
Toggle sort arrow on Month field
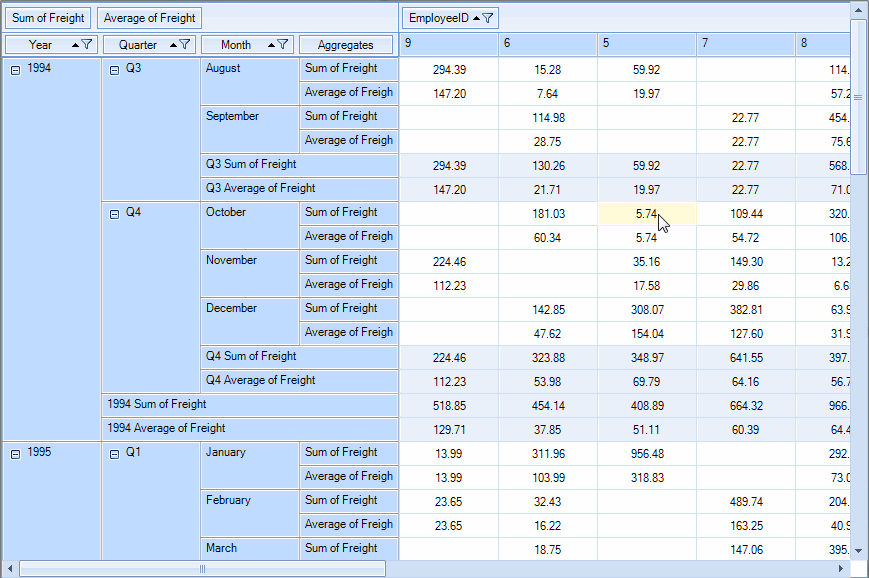click(271, 45)
